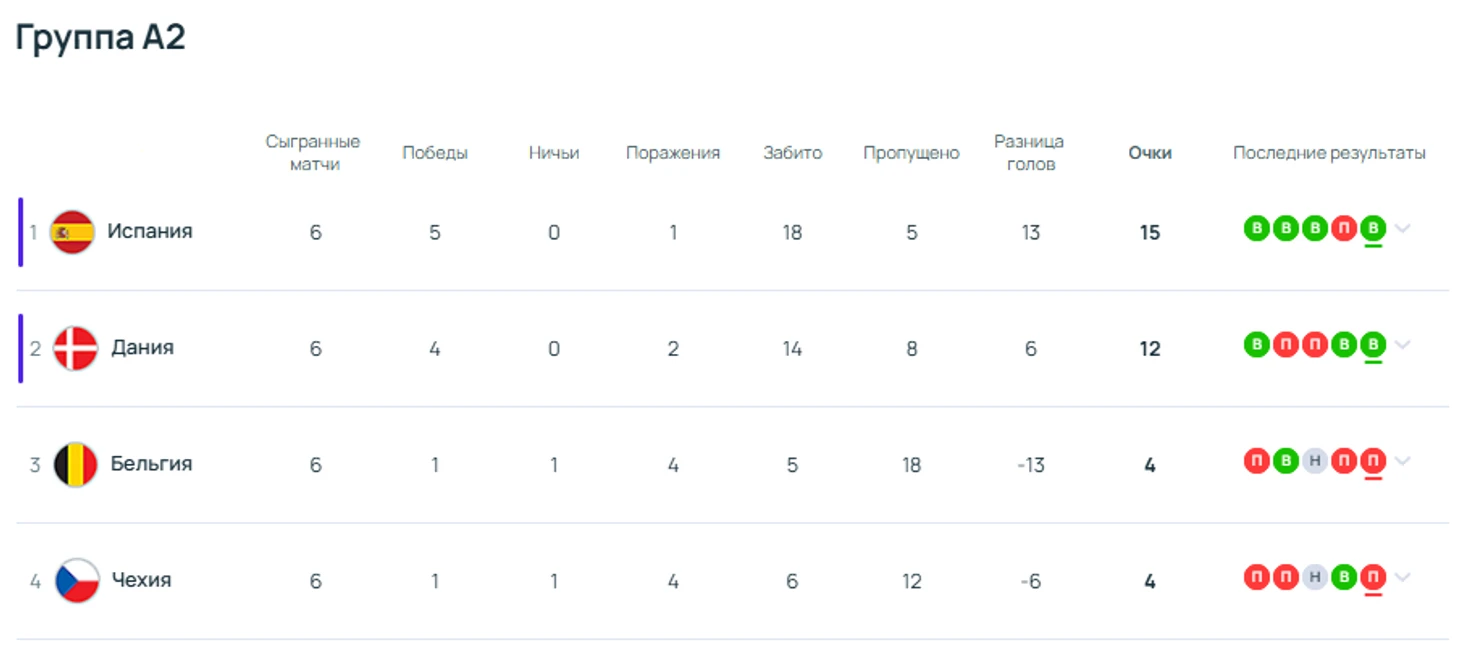Expand Denmark's recent results chevron
The width and height of the screenshot is (1460, 654).
coord(1403,345)
